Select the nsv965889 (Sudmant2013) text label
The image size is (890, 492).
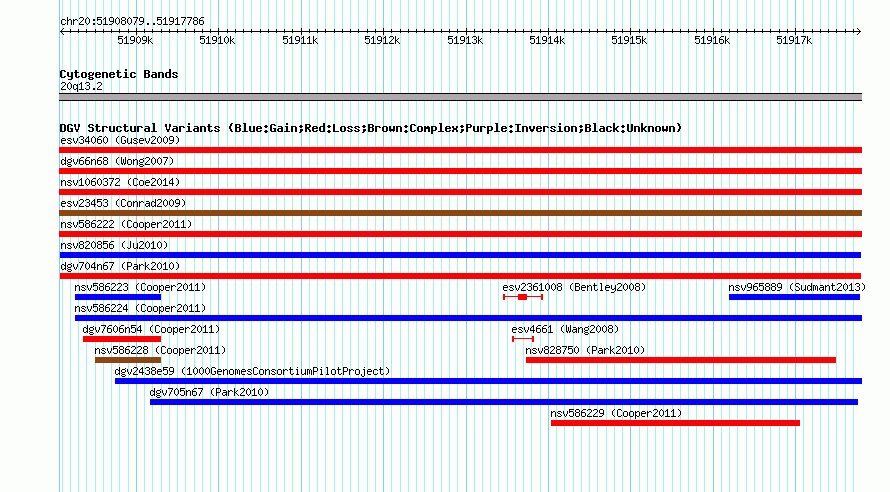click(797, 287)
